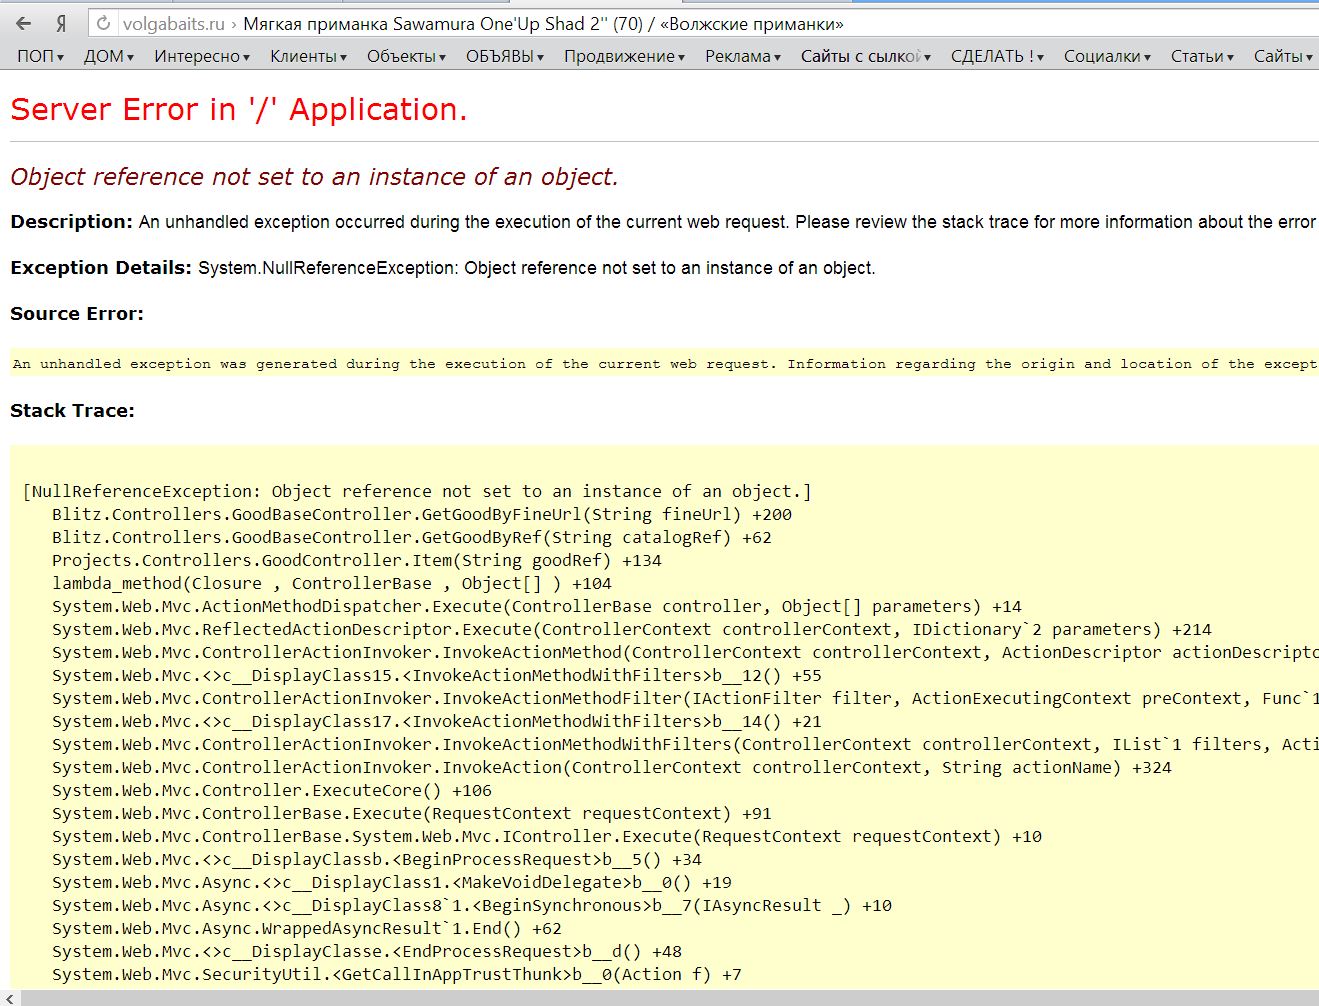Viewport: 1319px width, 1006px height.
Task: Open the Сайты bookmarks folder
Action: pyautogui.click(x=1283, y=57)
